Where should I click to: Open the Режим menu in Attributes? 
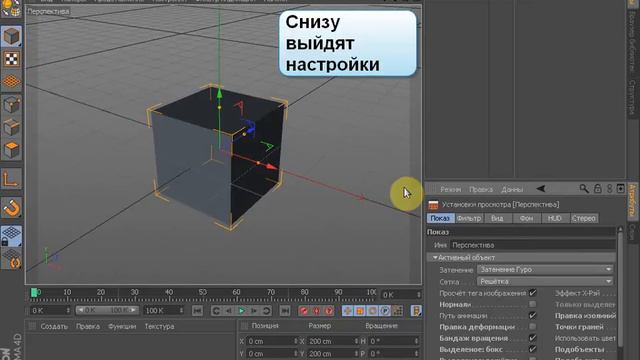point(451,189)
